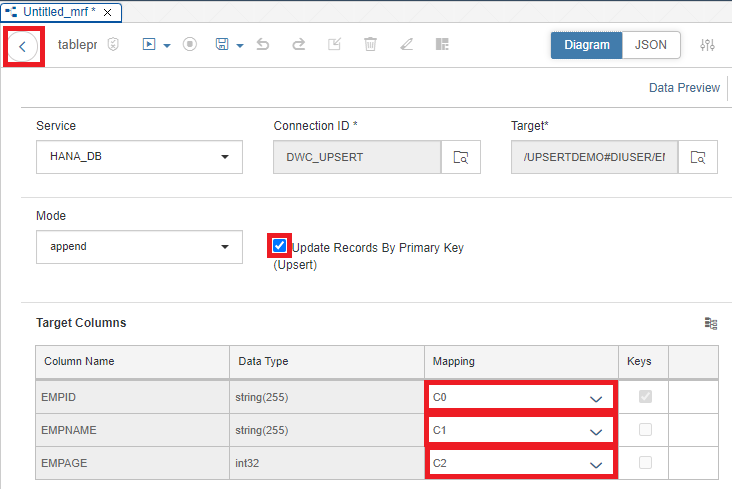The image size is (732, 489).
Task: Switch to the JSON view tab
Action: click(x=651, y=45)
